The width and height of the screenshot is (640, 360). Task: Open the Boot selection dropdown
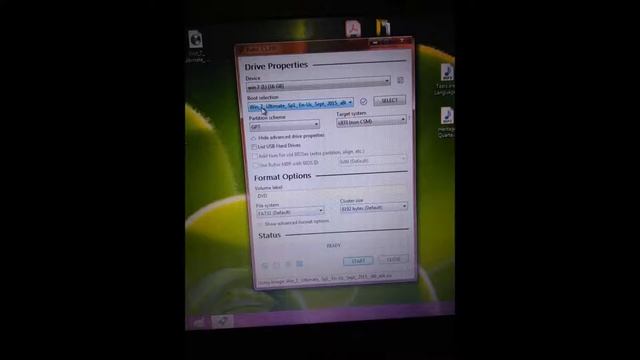[300, 104]
